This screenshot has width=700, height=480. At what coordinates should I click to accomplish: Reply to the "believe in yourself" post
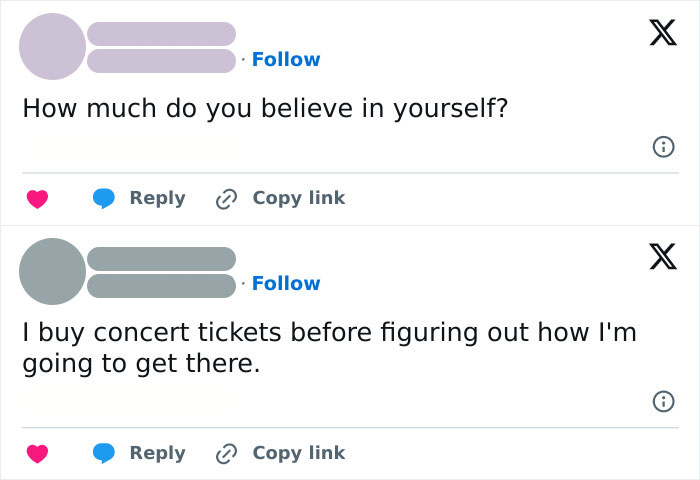(x=139, y=198)
